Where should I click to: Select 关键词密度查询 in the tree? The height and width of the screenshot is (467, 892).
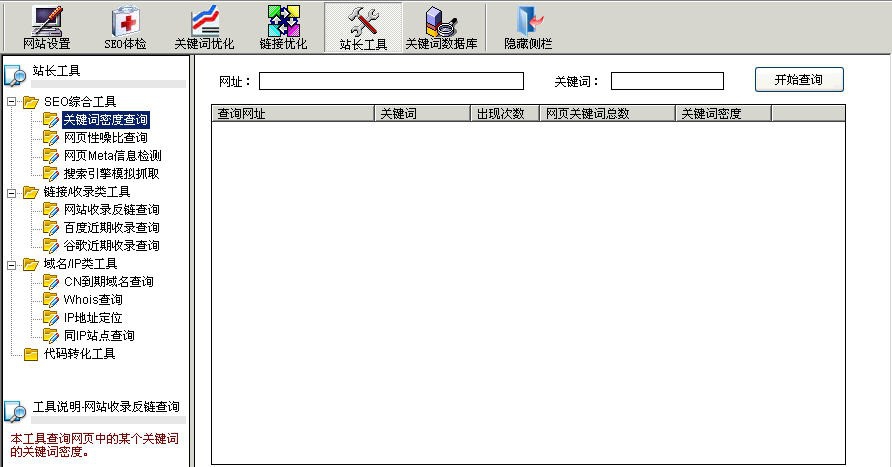coord(106,119)
